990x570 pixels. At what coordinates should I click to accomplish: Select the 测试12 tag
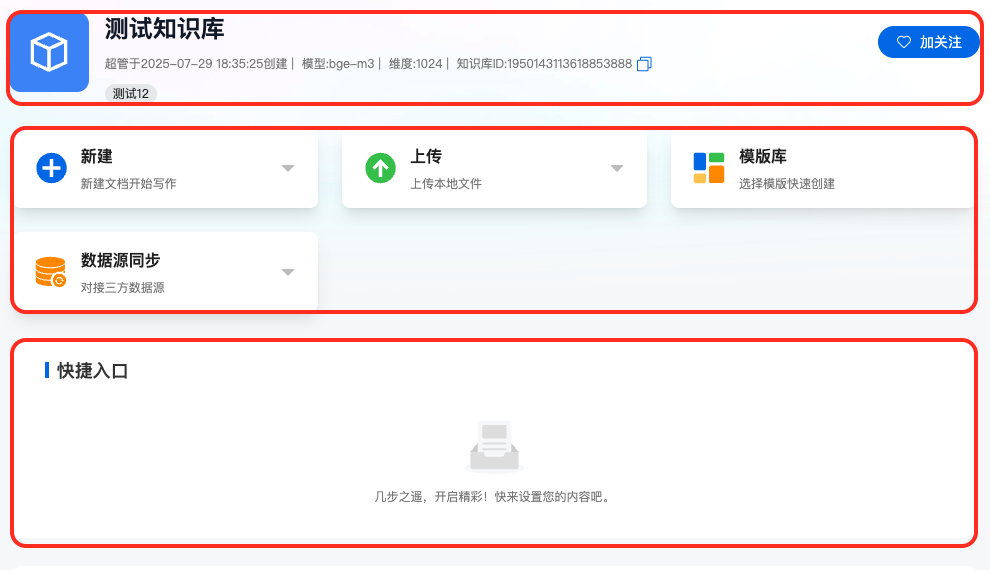coord(131,94)
